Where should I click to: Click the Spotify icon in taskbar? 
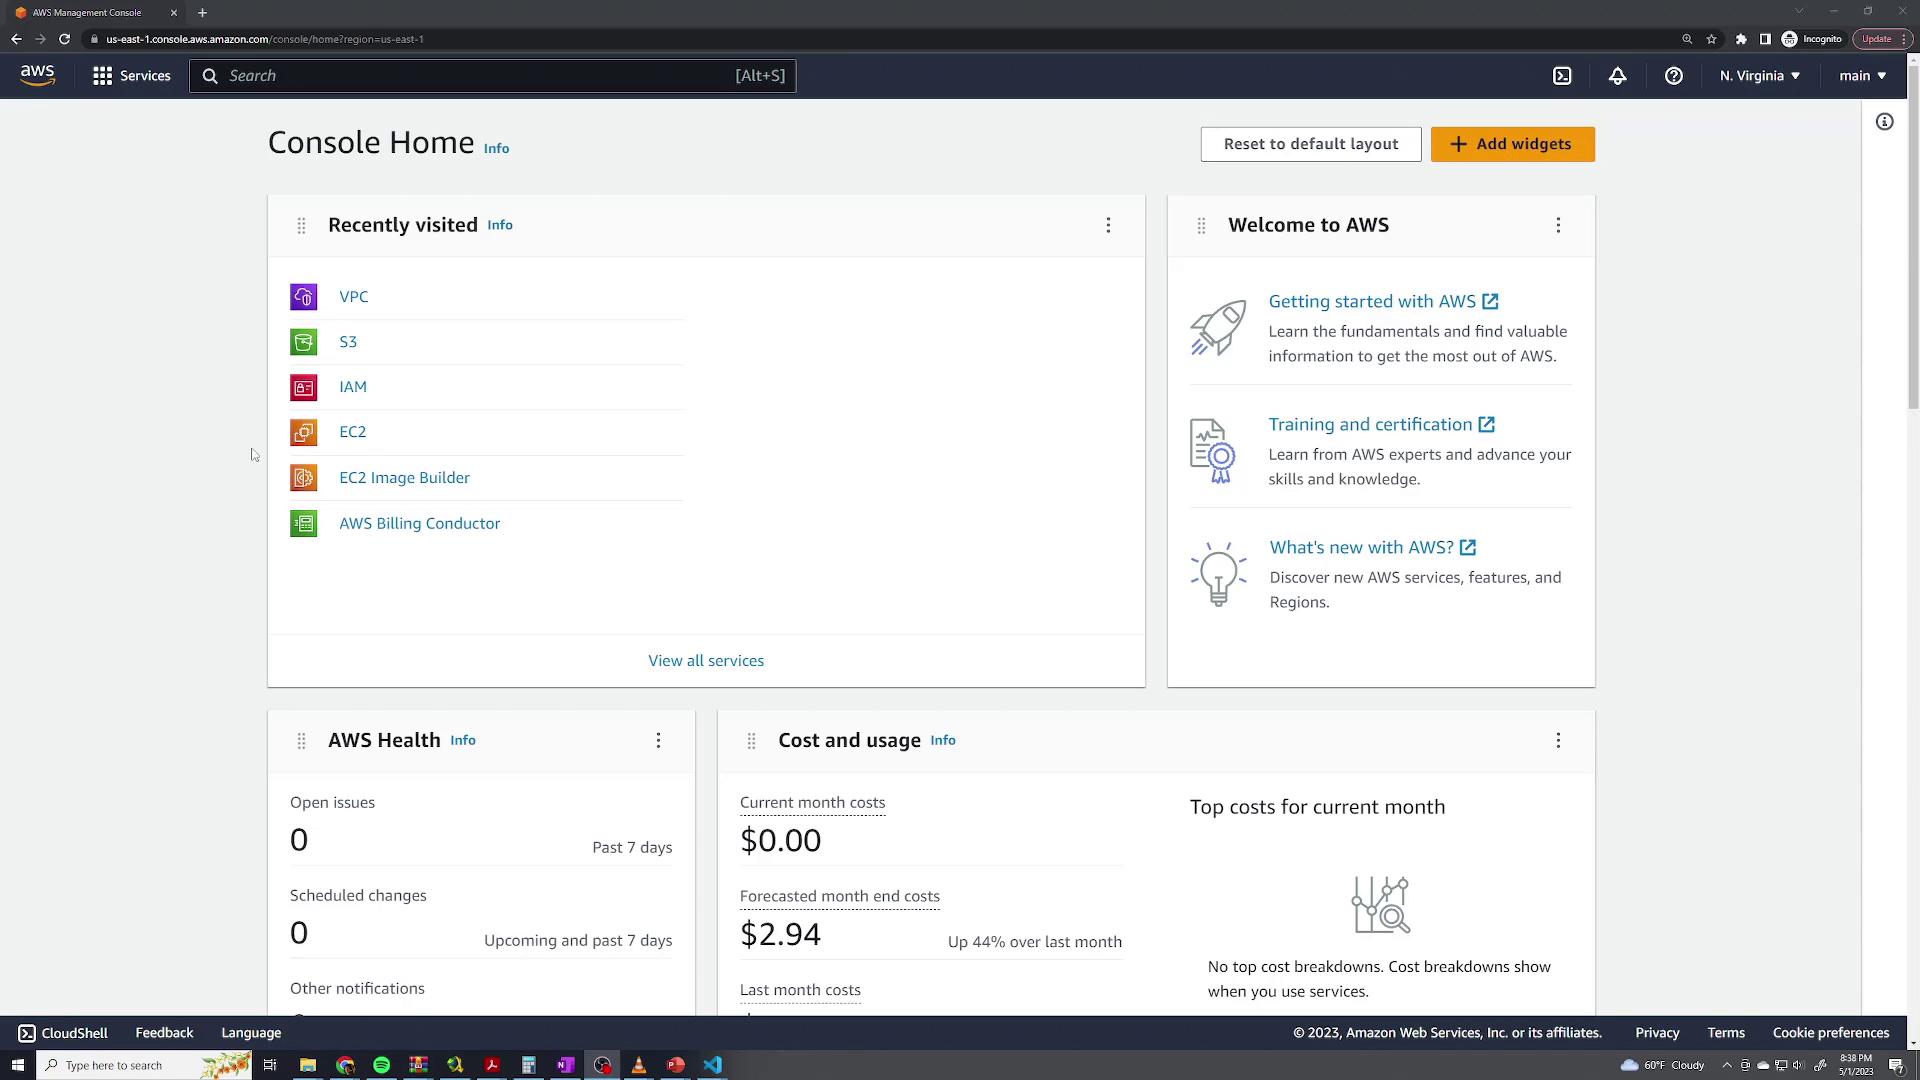click(x=381, y=1065)
